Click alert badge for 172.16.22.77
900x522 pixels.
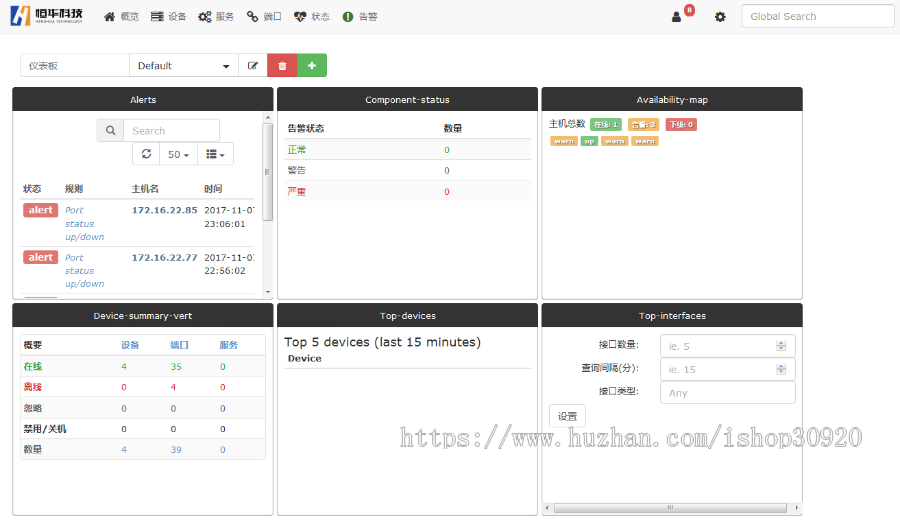pos(40,257)
